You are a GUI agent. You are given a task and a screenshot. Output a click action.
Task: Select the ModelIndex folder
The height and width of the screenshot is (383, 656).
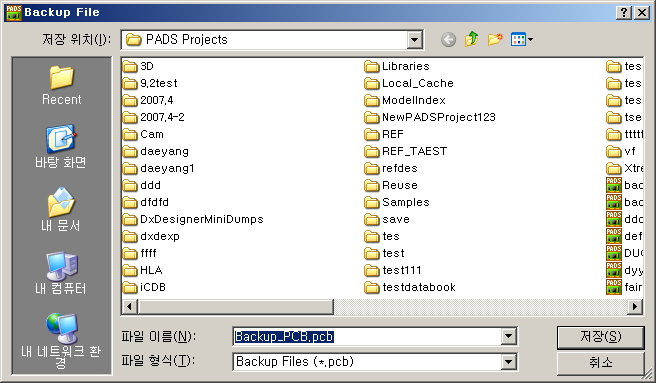click(405, 100)
